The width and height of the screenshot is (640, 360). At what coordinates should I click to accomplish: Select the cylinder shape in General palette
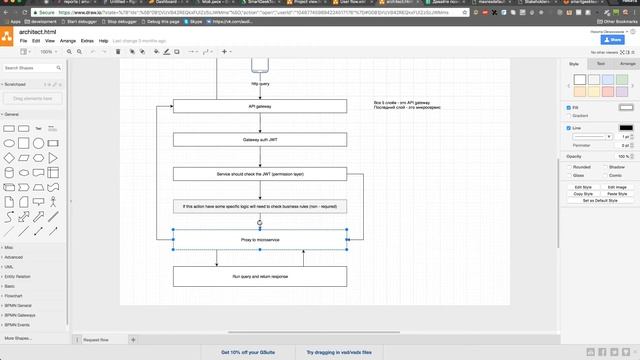(x=9, y=173)
